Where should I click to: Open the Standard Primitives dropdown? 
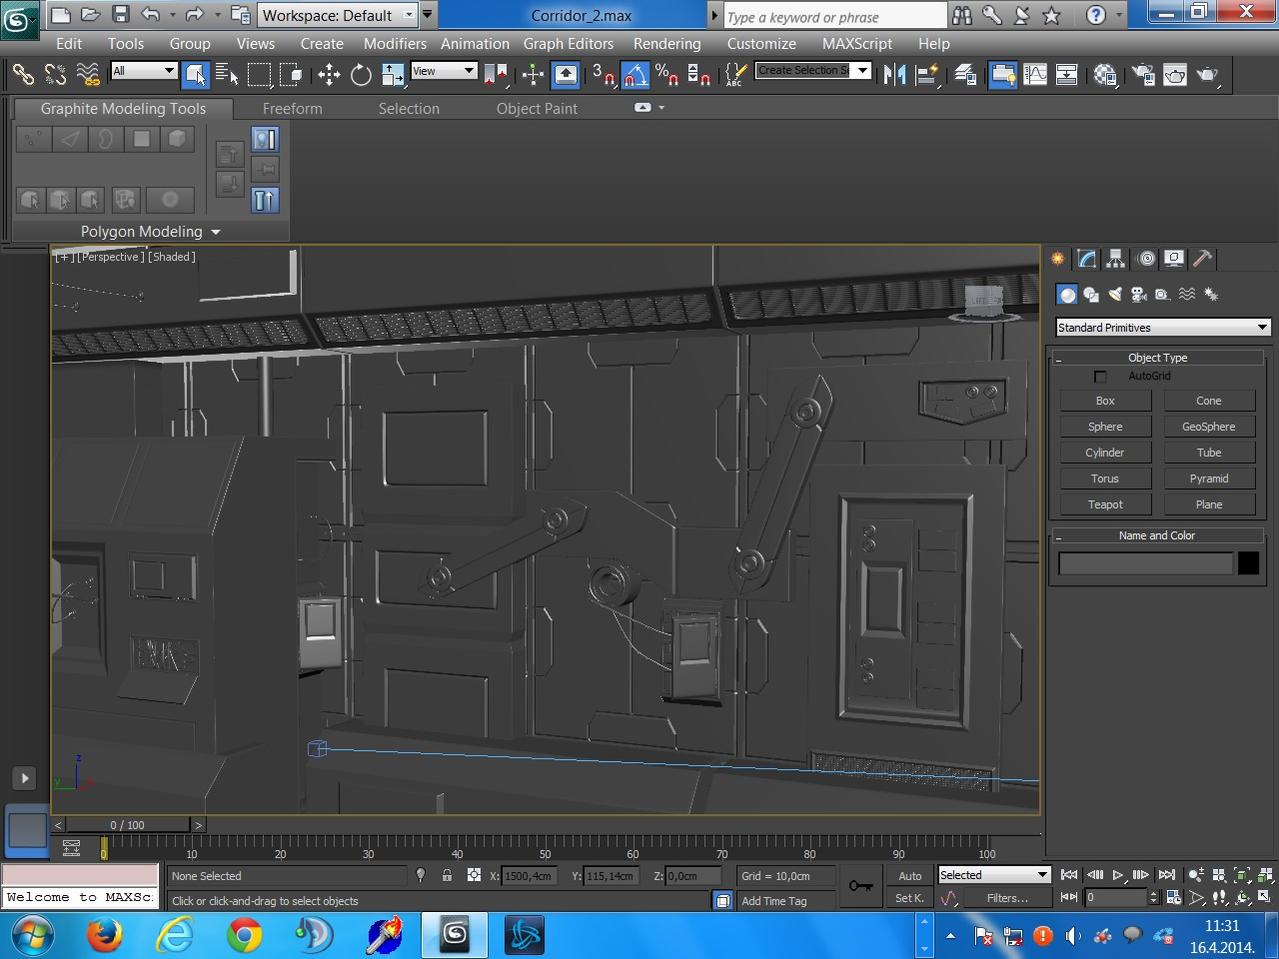(1162, 328)
